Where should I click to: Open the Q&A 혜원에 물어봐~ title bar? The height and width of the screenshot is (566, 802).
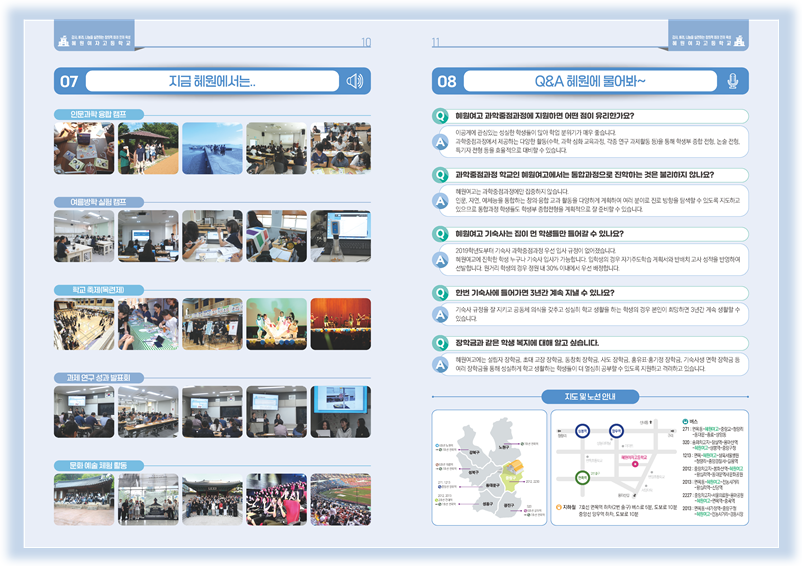pos(591,81)
